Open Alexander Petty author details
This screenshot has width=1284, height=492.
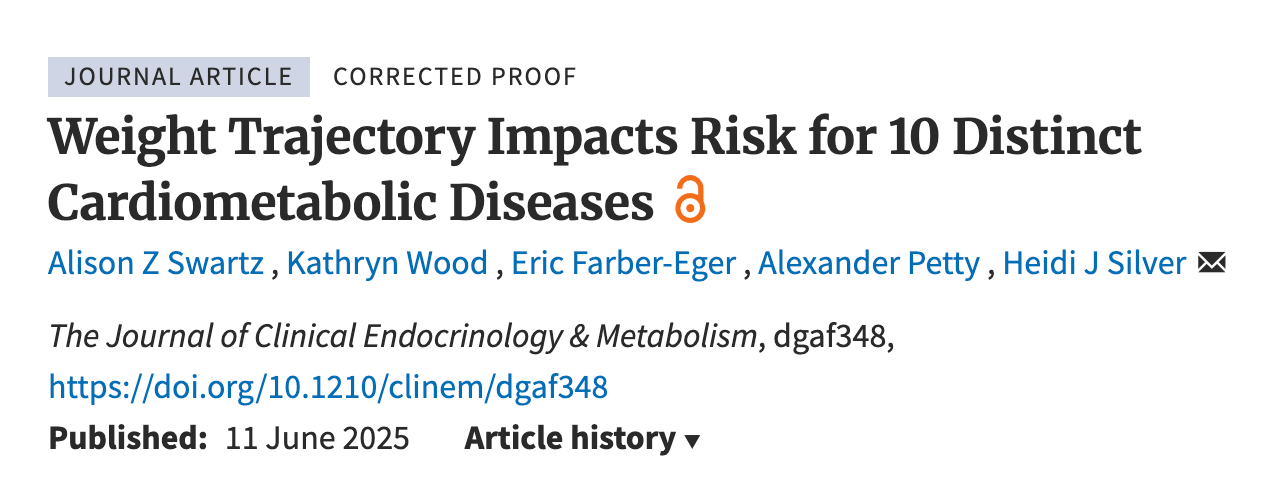click(x=869, y=264)
